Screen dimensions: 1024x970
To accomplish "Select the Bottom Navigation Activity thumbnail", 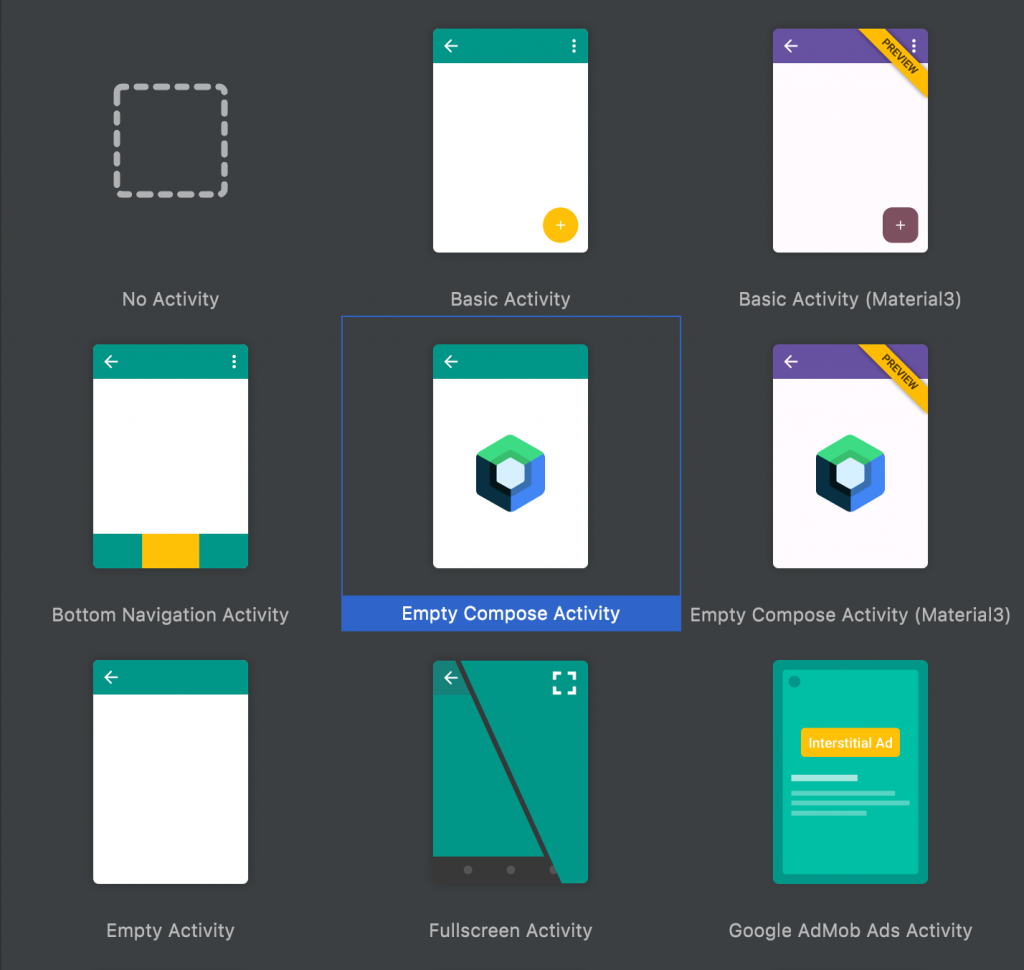I will point(170,456).
